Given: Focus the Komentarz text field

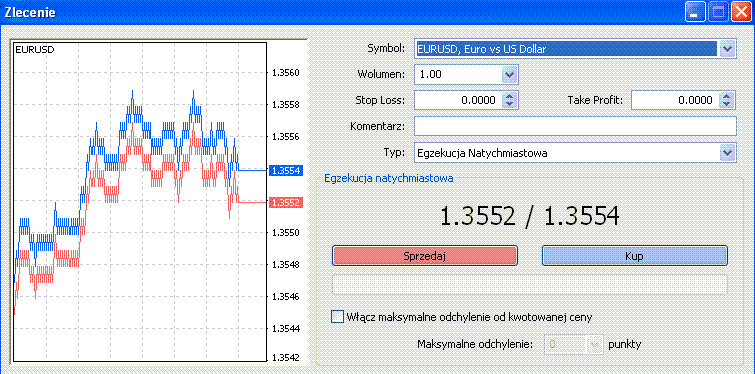Looking at the screenshot, I should 575,126.
